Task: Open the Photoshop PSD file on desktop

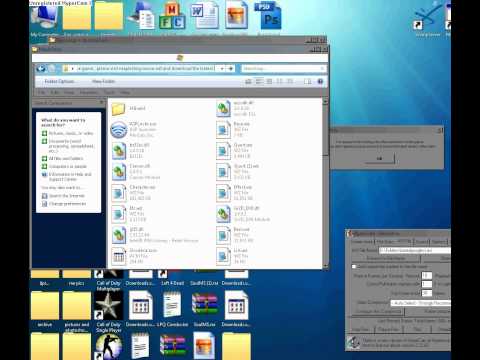Action: (268, 15)
